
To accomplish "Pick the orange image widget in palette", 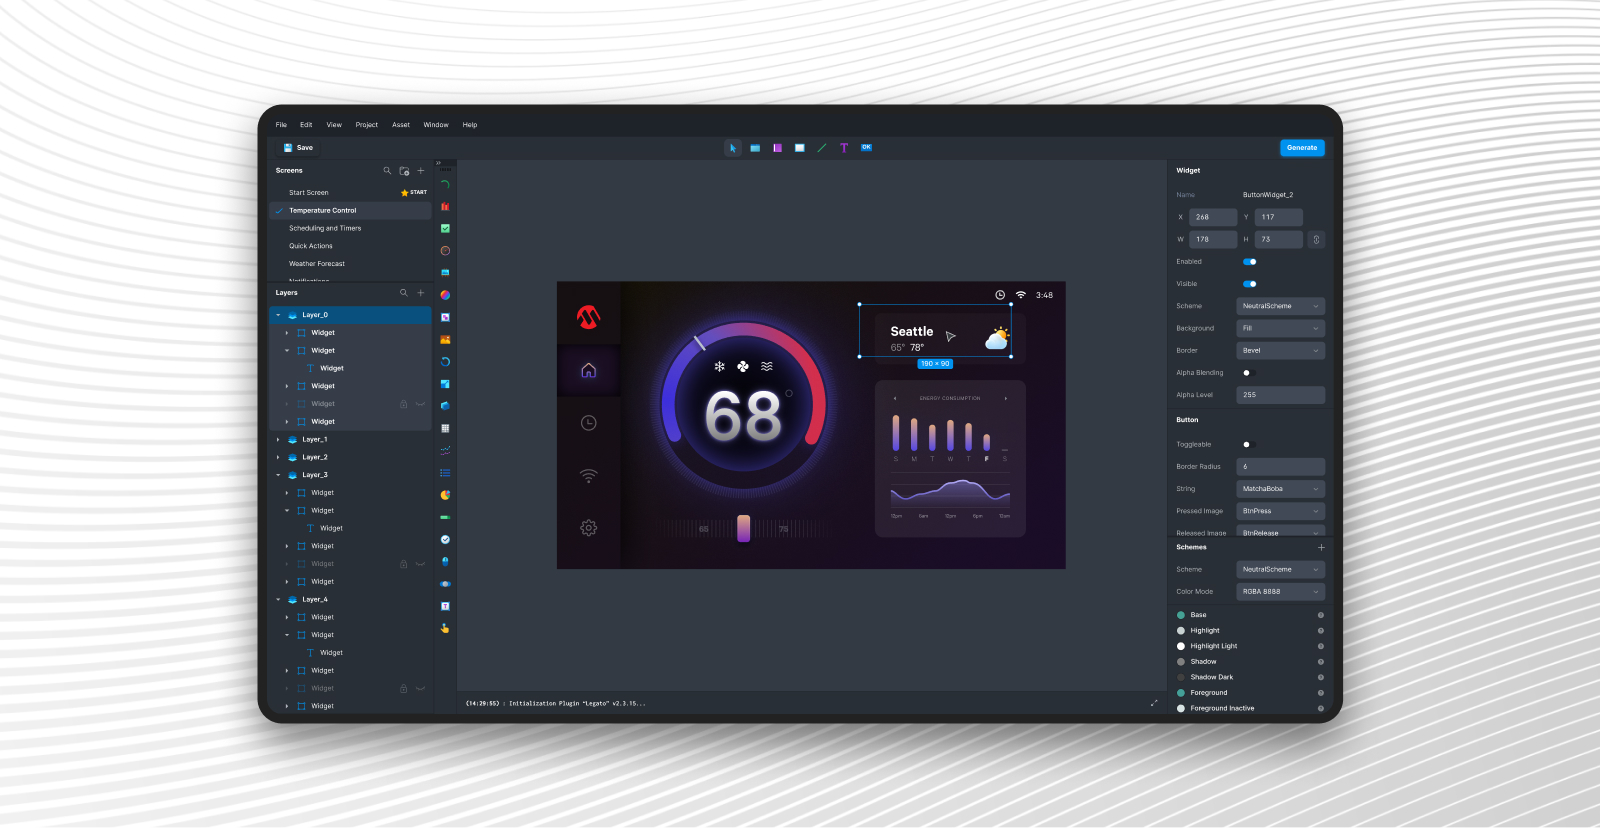I will (x=445, y=340).
